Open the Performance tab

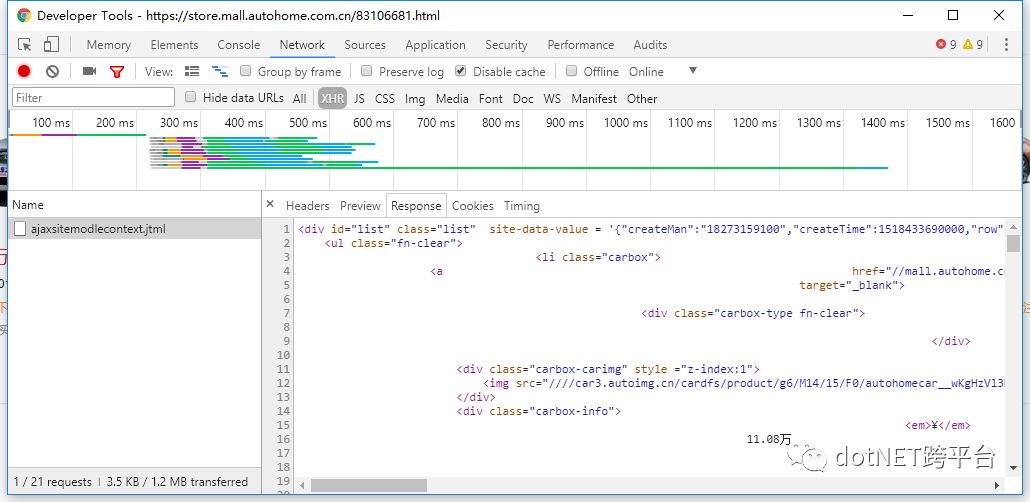pos(581,45)
